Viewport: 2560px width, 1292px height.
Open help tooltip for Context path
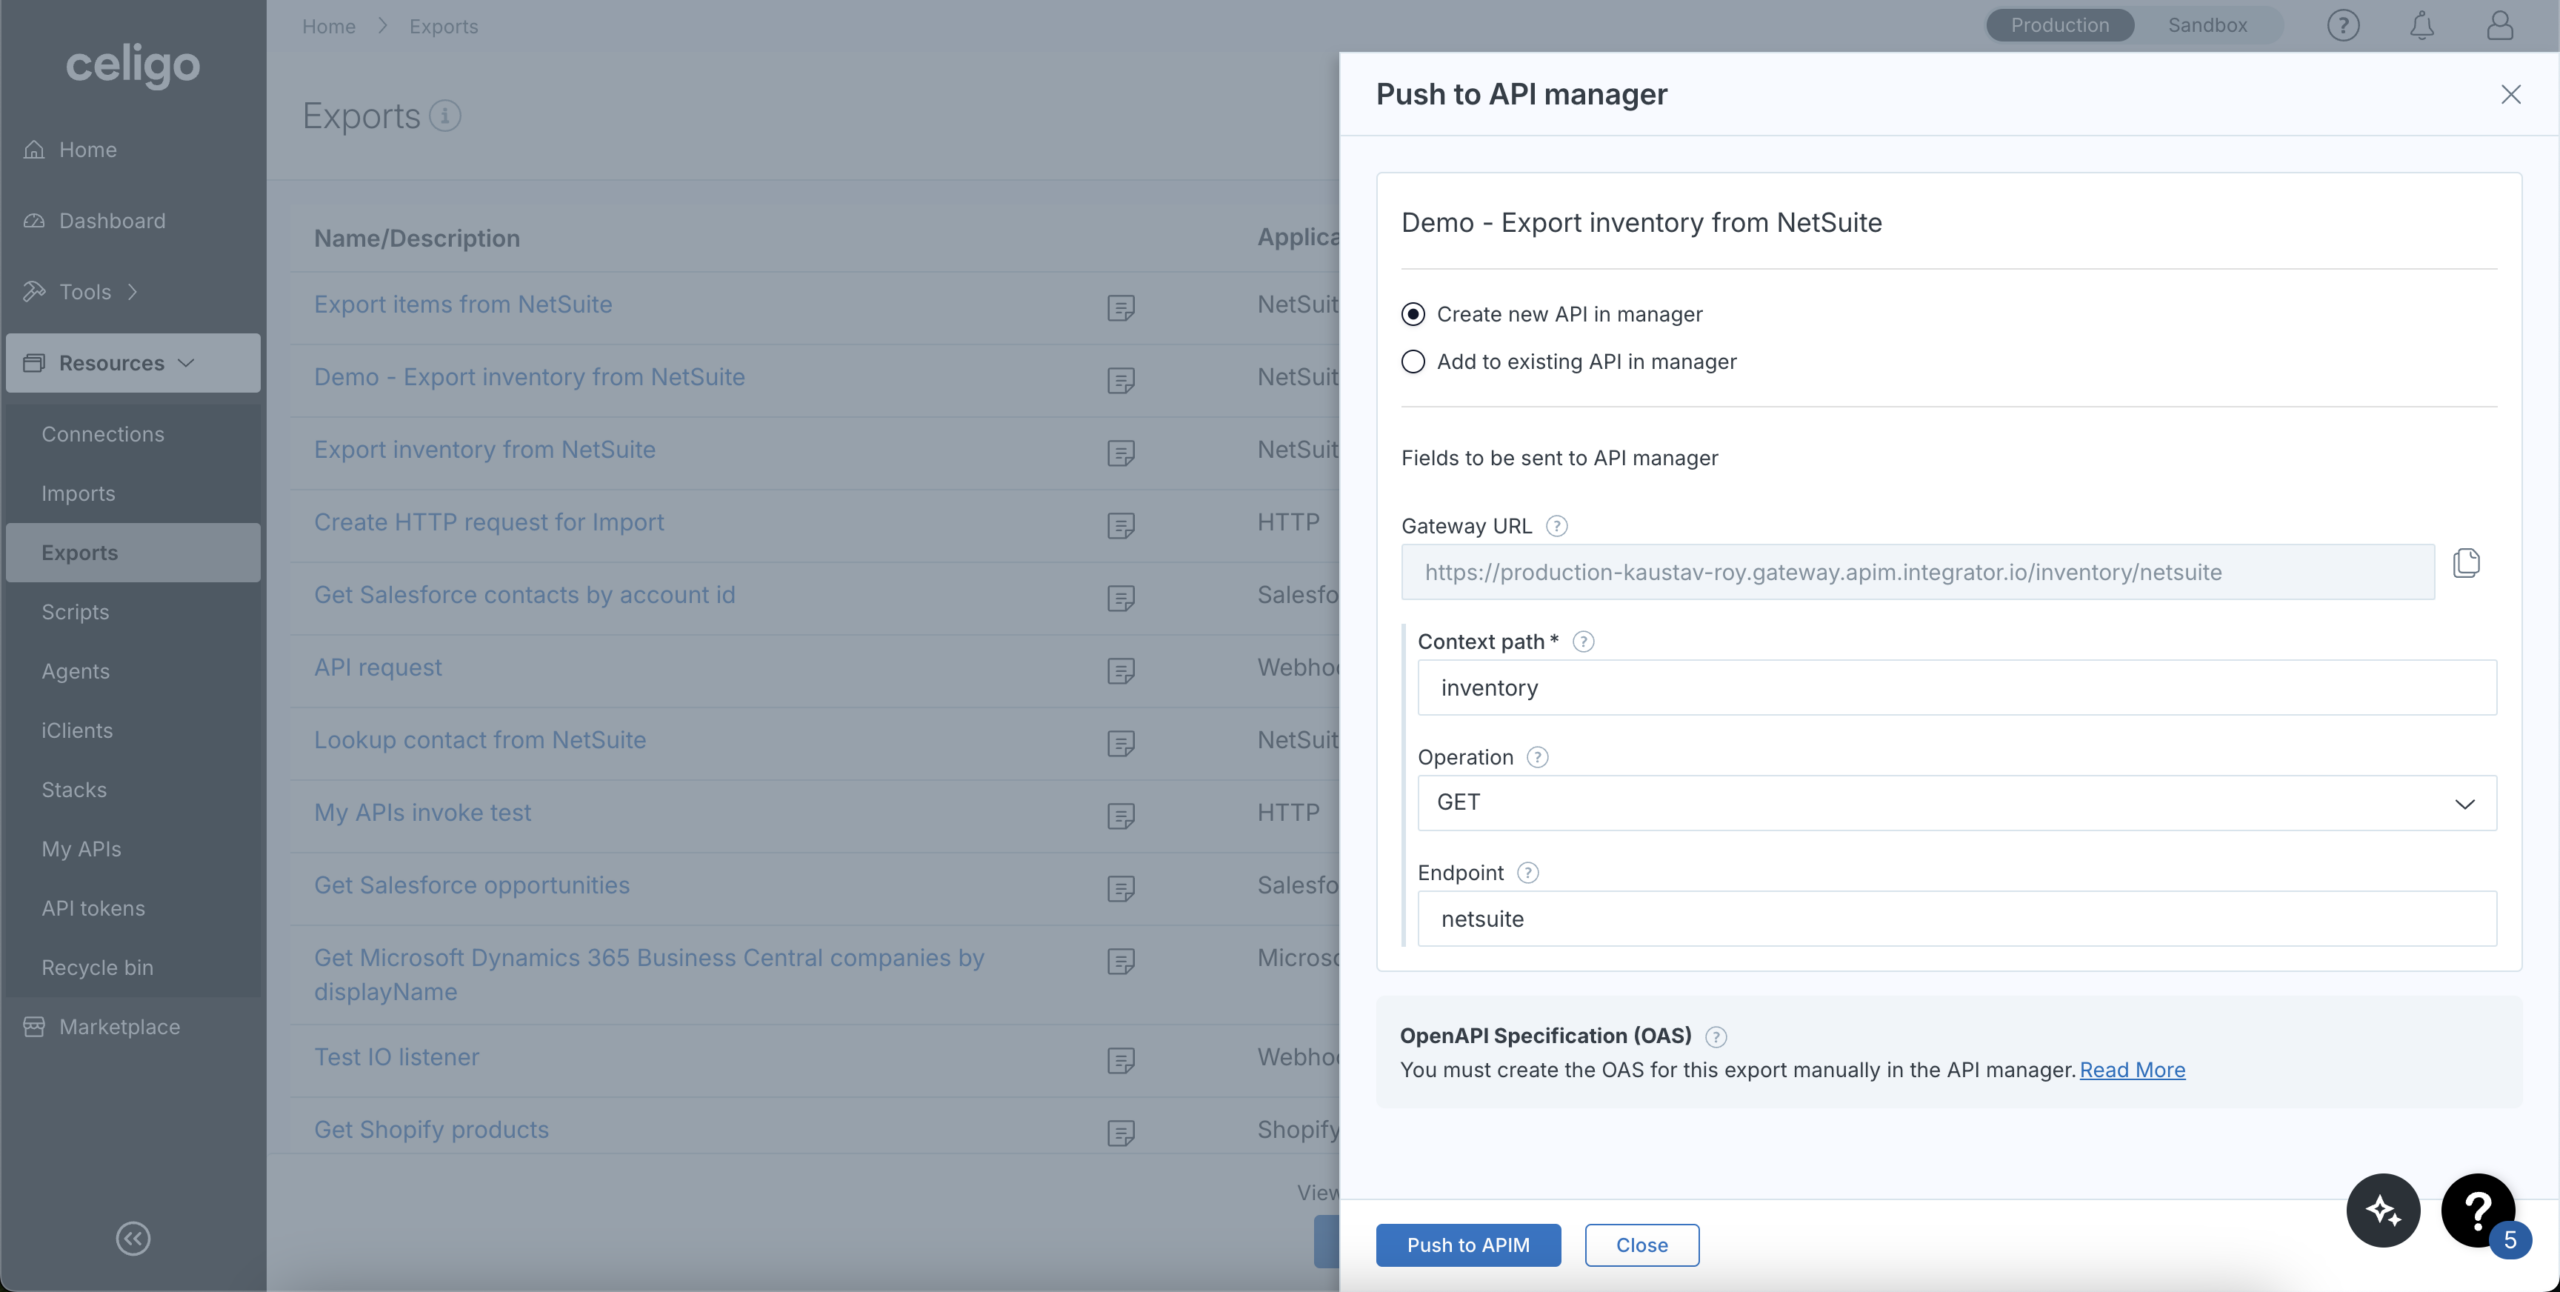coord(1583,642)
